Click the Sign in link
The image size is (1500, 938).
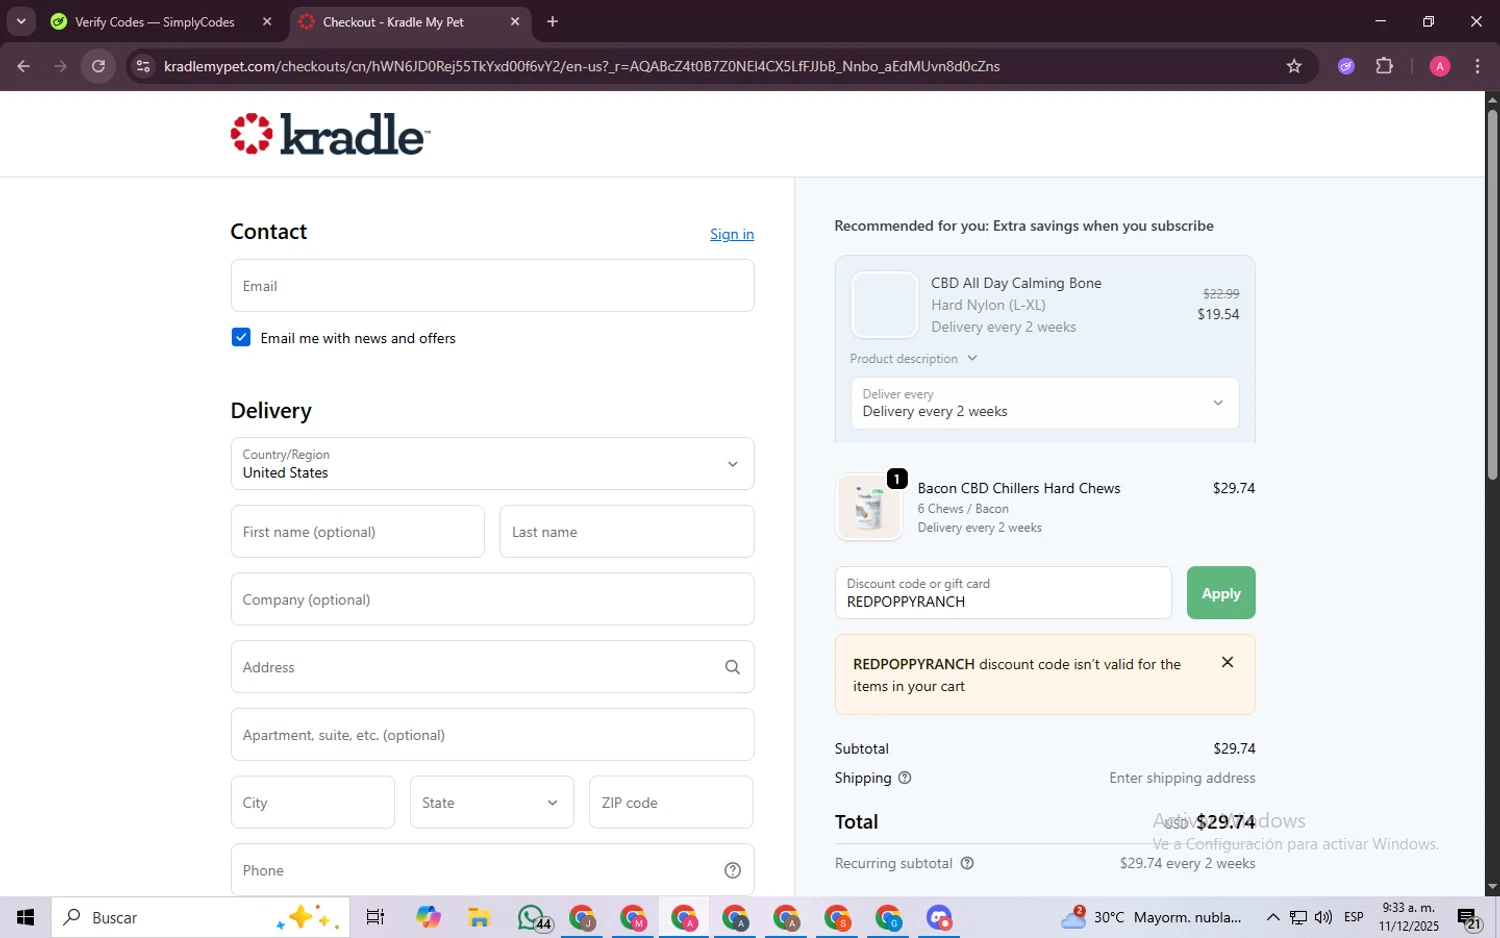coord(732,234)
